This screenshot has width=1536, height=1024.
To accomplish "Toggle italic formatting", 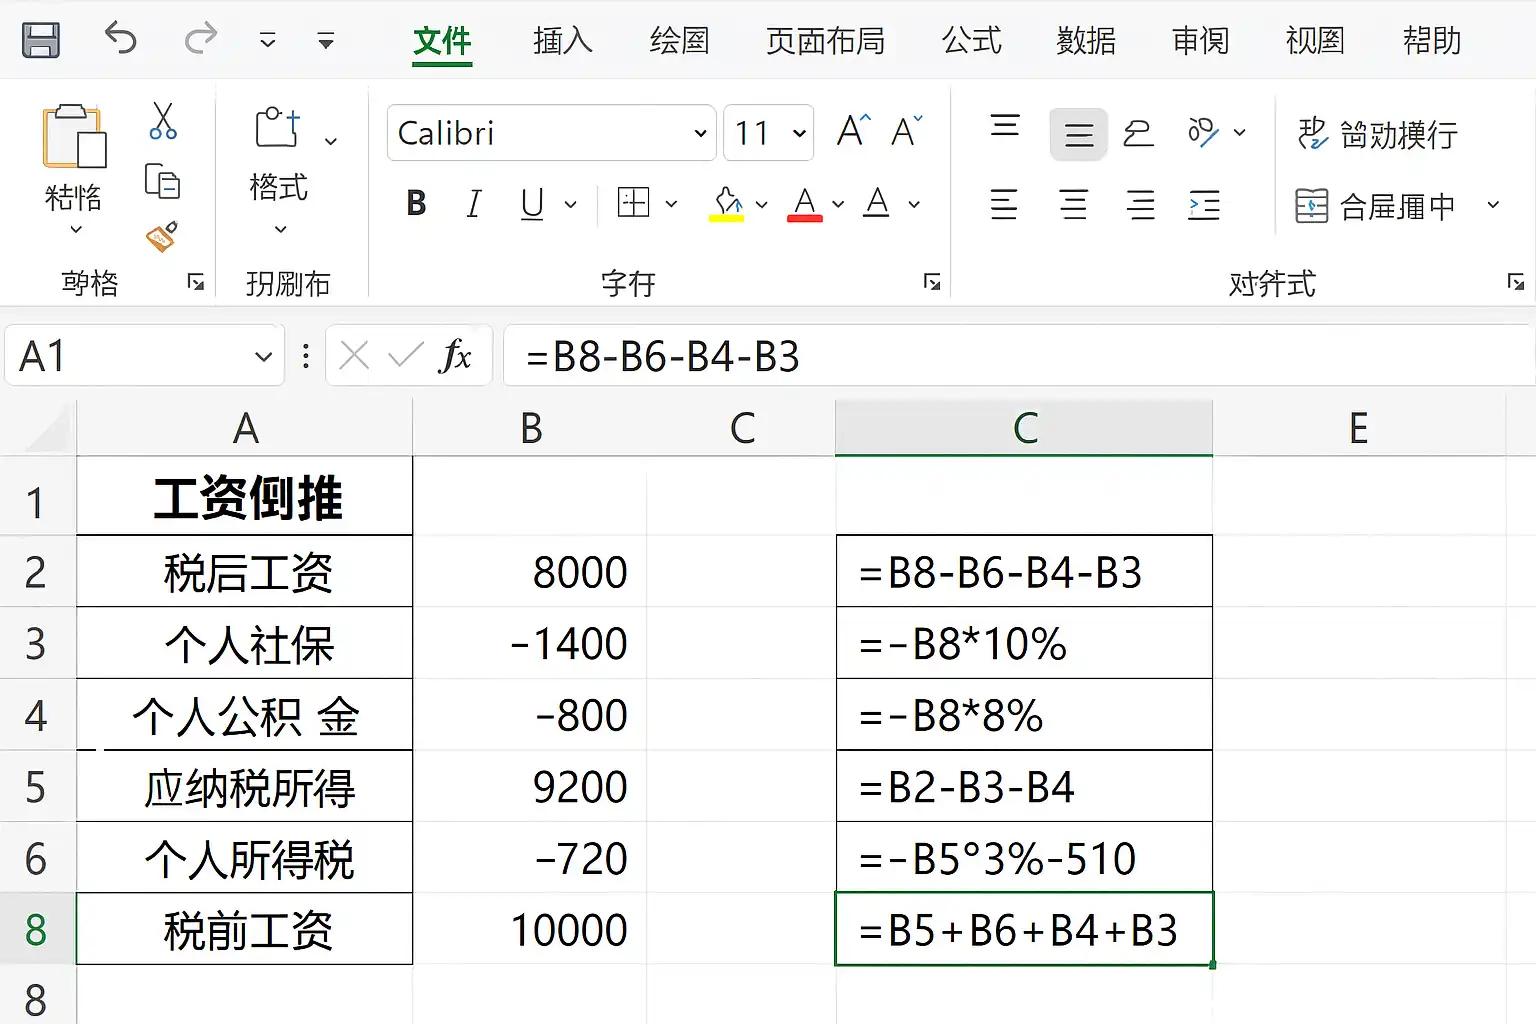I will point(474,203).
